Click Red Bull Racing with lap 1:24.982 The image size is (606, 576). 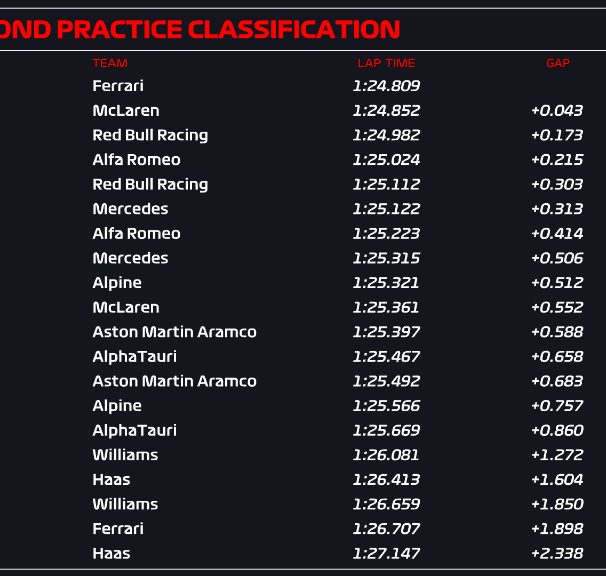point(150,136)
